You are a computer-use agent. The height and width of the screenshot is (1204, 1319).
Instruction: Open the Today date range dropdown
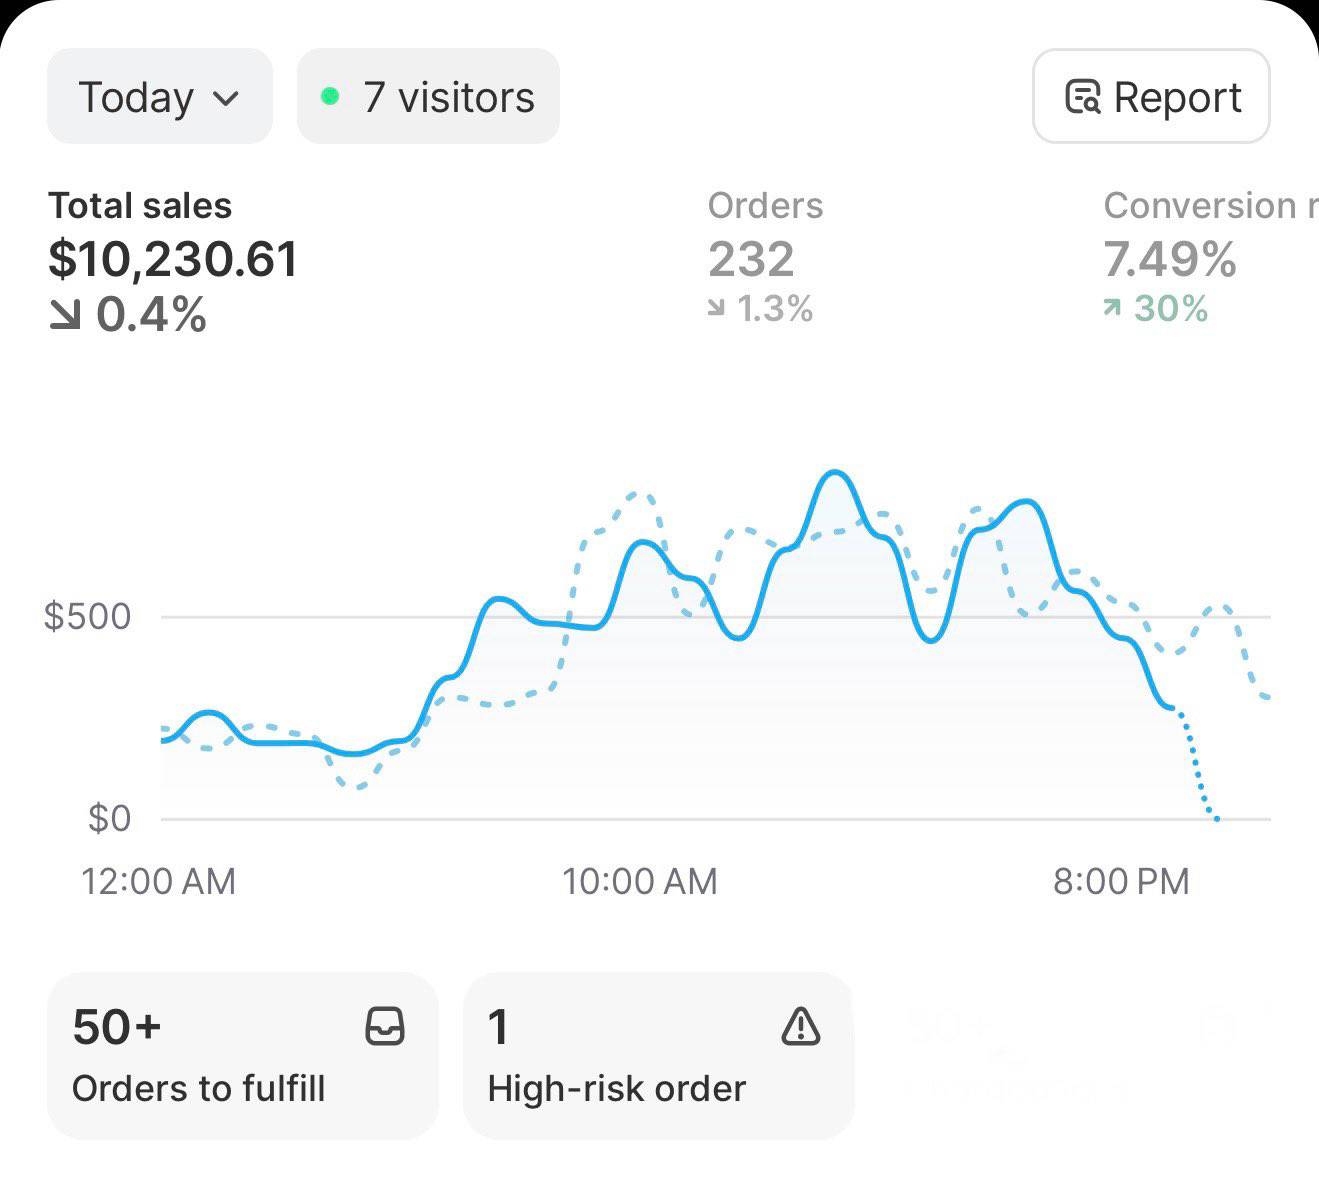[159, 97]
